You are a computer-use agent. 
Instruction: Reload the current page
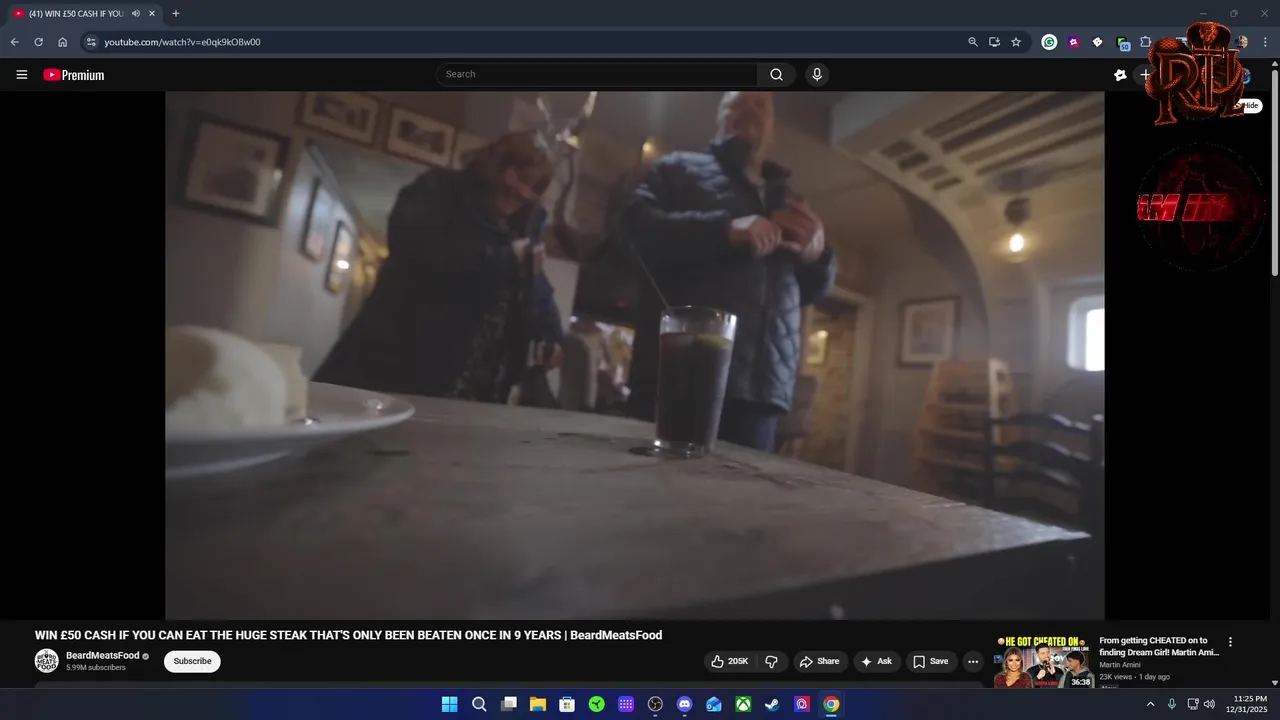(x=38, y=42)
